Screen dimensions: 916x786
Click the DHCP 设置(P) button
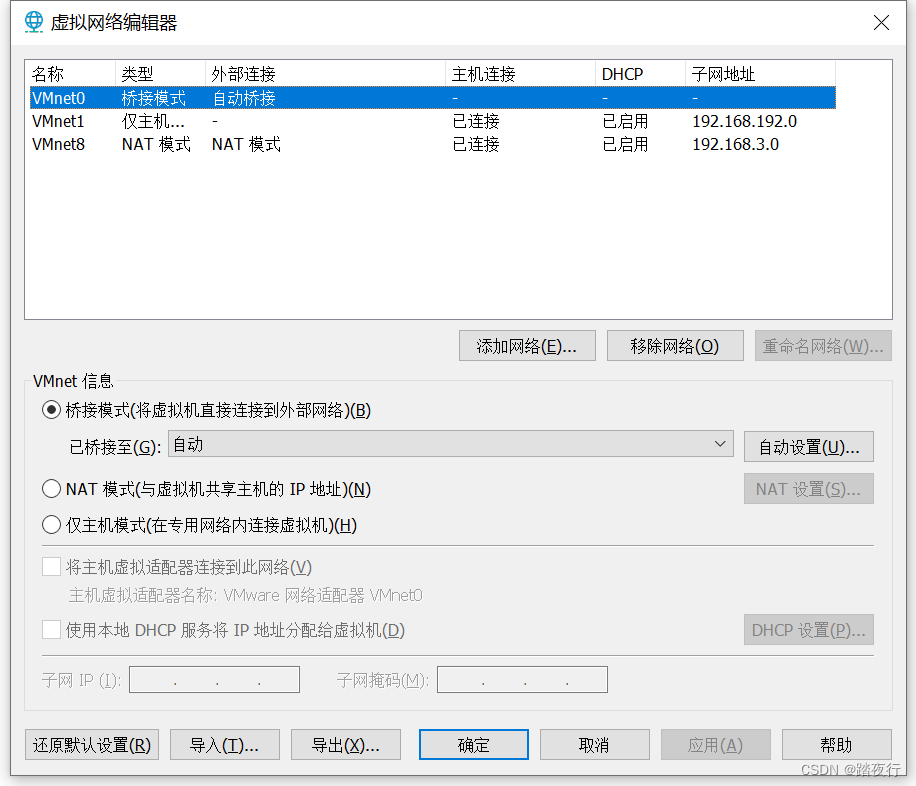tap(808, 629)
